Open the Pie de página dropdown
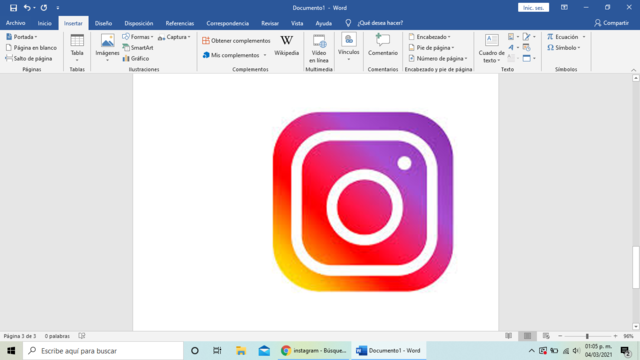Image resolution: width=640 pixels, height=360 pixels. click(431, 48)
